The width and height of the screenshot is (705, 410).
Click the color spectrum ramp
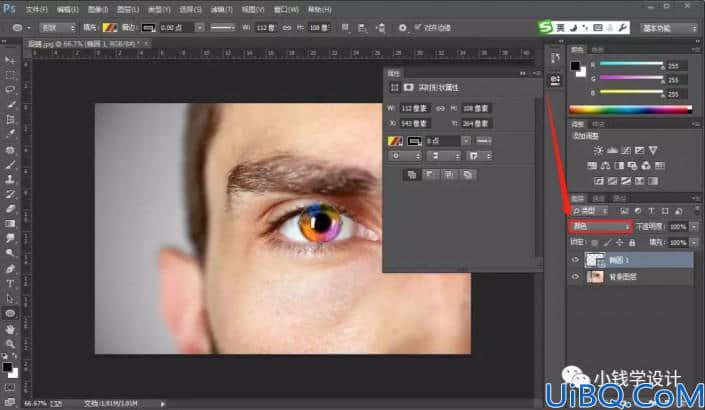(630, 109)
